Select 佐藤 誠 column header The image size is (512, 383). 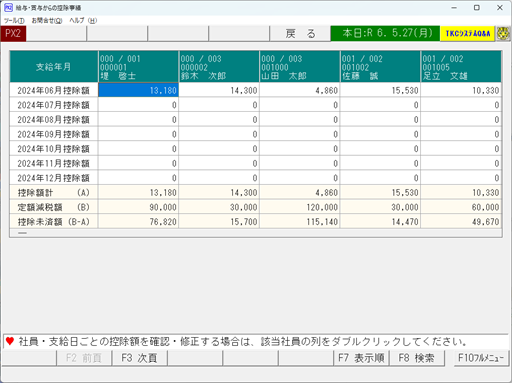pos(380,67)
